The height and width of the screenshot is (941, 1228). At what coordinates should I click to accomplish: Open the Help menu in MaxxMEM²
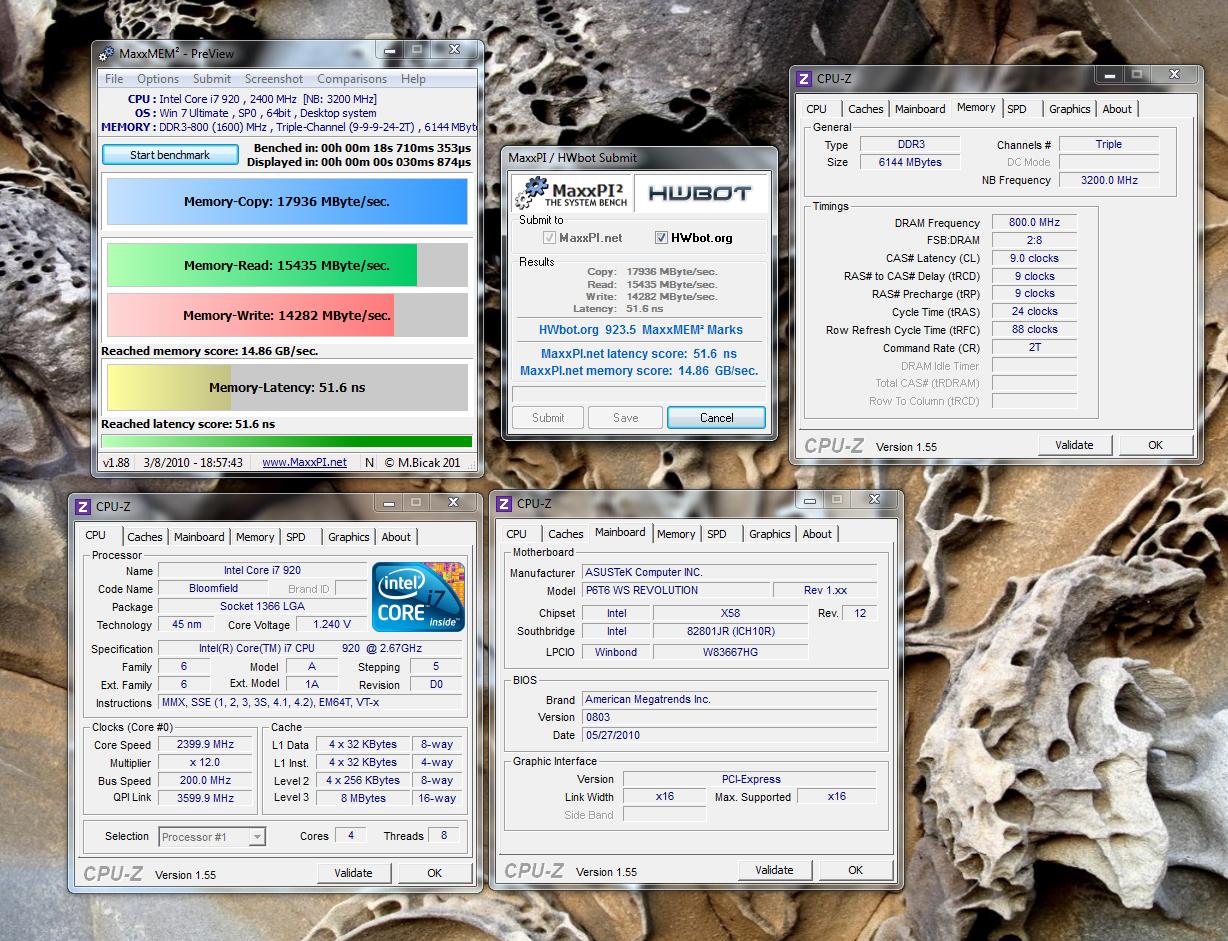coord(413,79)
